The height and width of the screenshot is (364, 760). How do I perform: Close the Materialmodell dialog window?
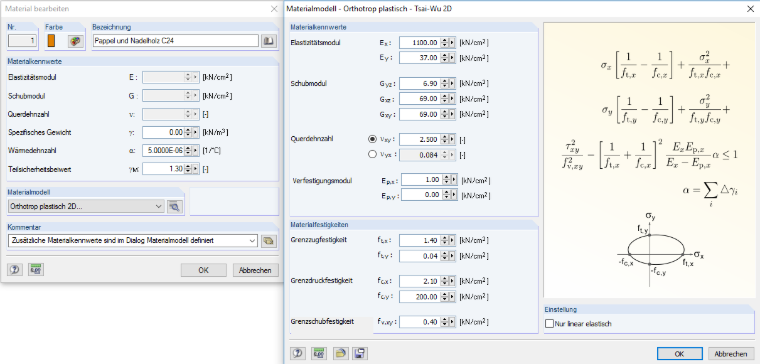tap(750, 8)
